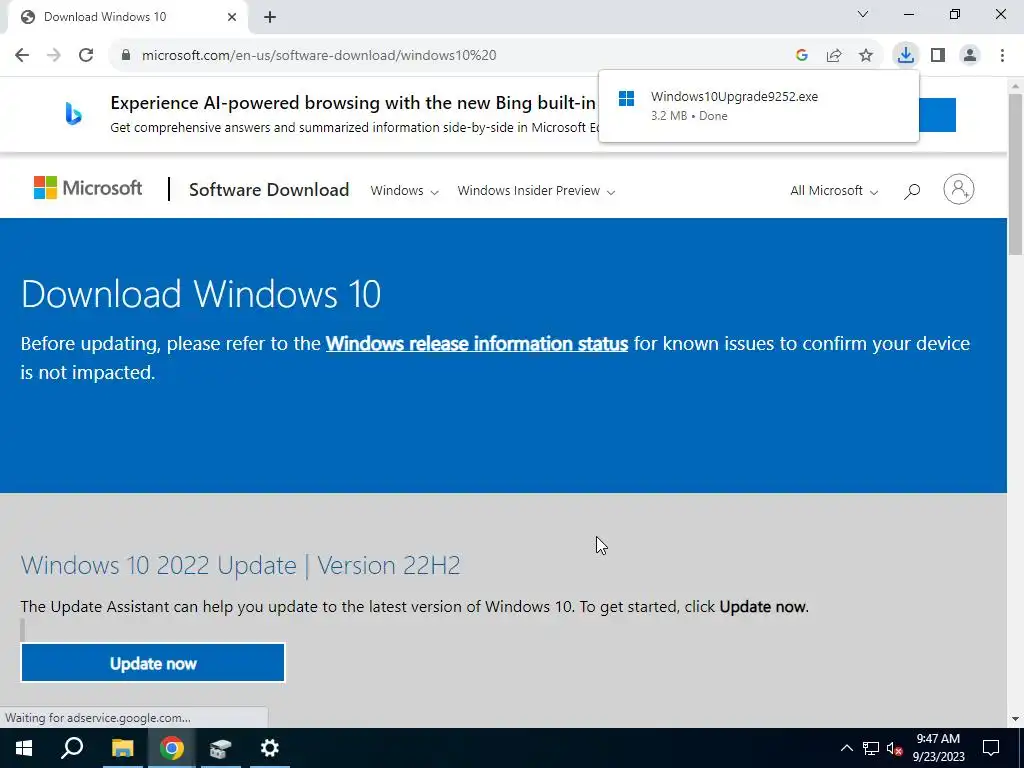Expand the Windows Insider Preview menu

point(536,191)
